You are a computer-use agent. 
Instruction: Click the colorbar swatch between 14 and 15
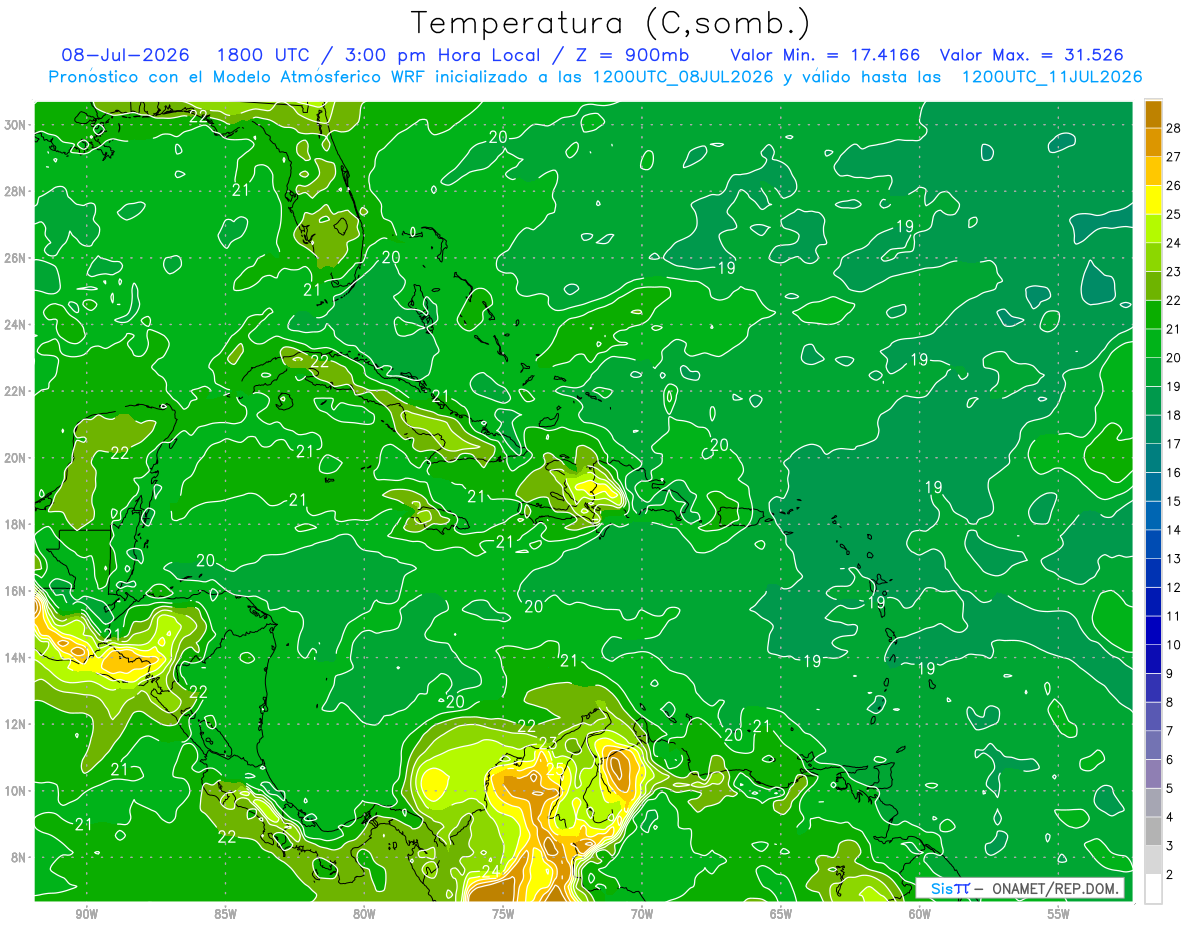1154,516
